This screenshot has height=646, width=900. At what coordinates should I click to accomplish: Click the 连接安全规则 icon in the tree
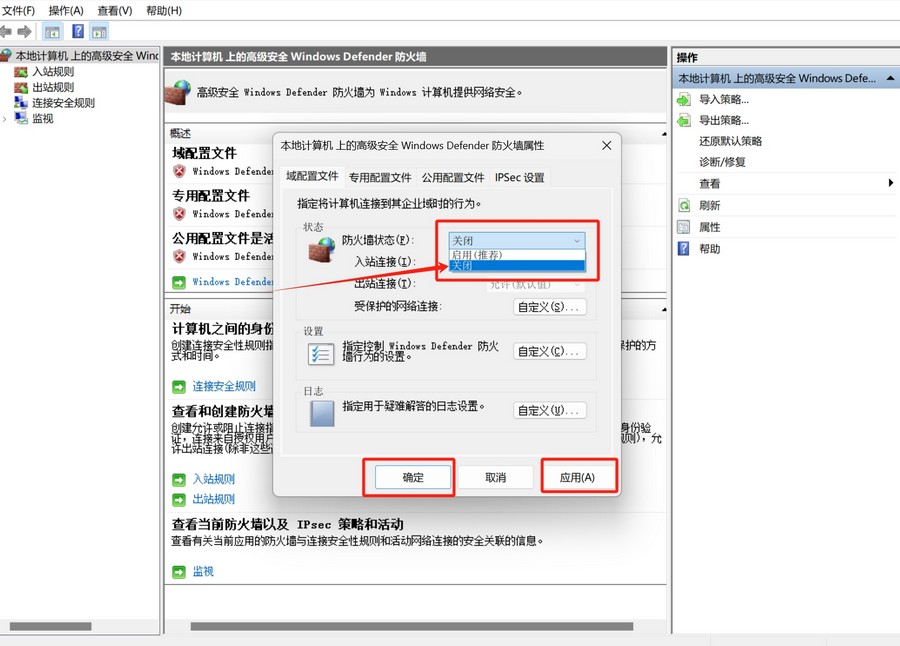coord(21,103)
